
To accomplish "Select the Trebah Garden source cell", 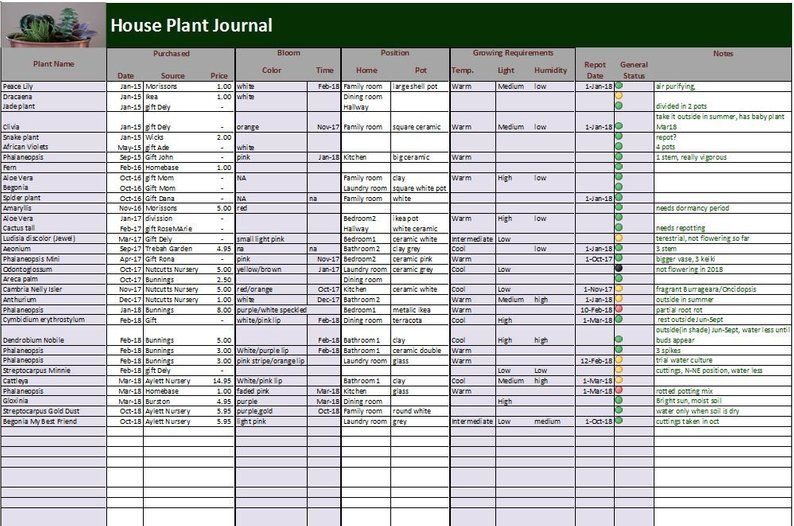I will [169, 249].
